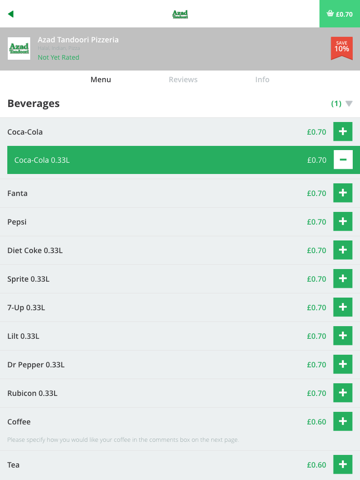This screenshot has width=360, height=480.
Task: Remove Coca-Cola 0.33L with minus button
Action: tap(343, 160)
